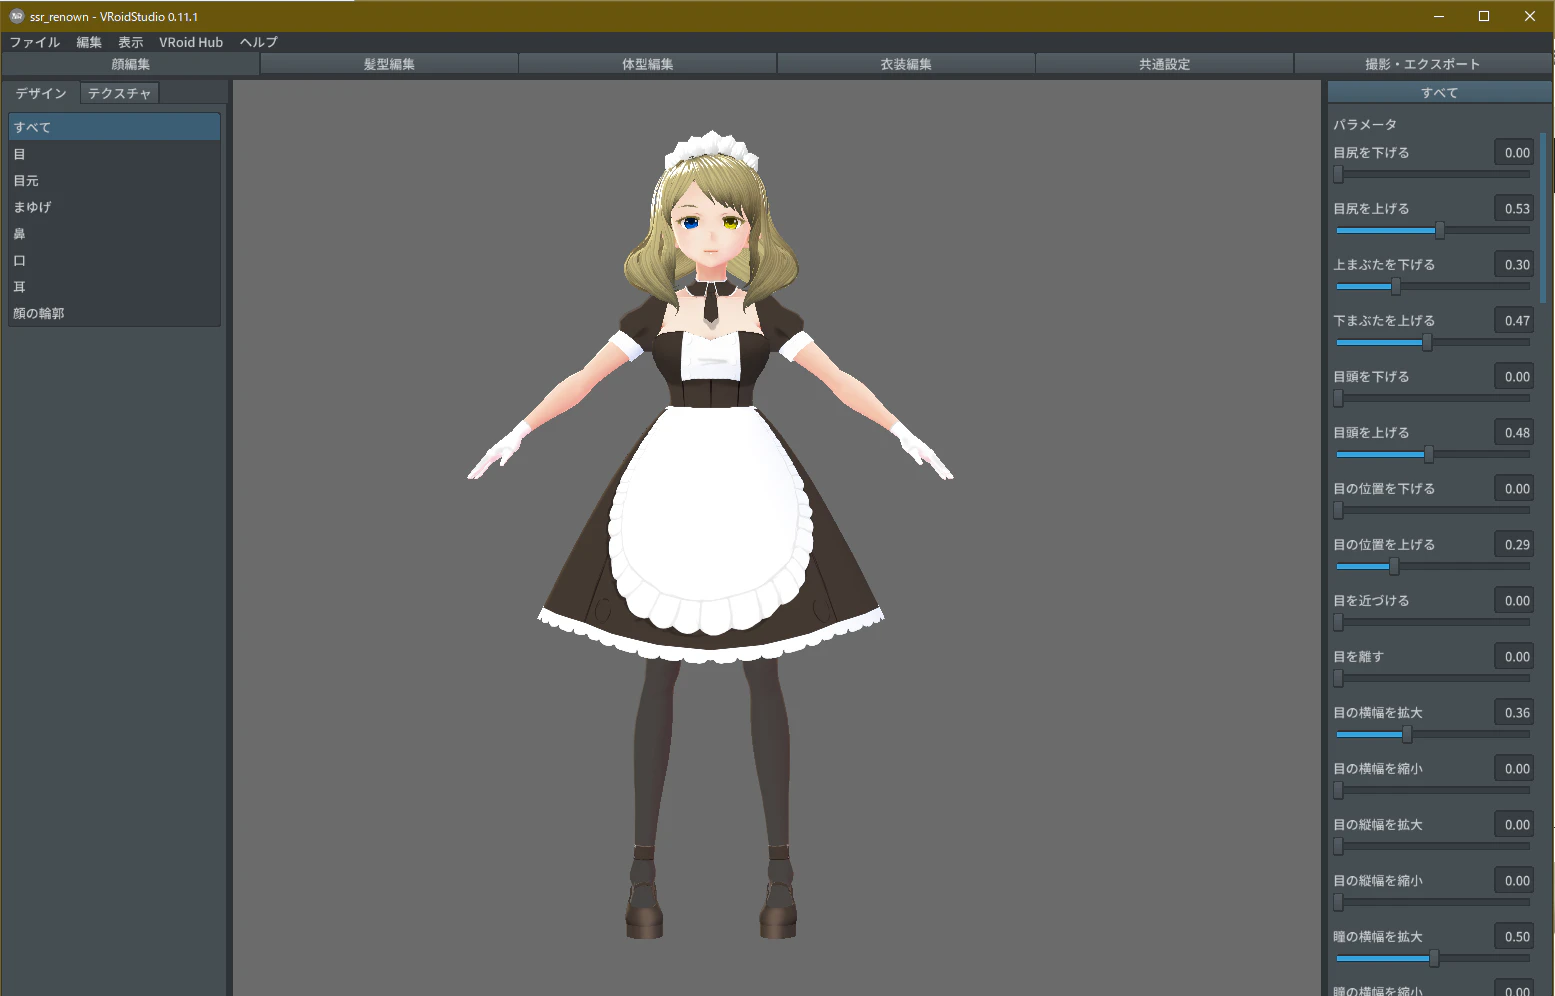Screen dimensions: 1555x996
Task: Click the 目尻を下げる slider
Action: (1433, 174)
